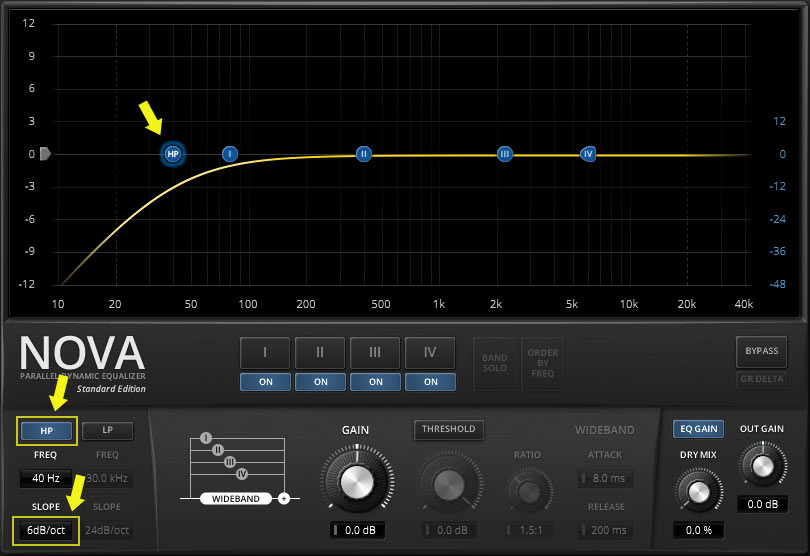Select band IV tab button
Viewport: 810px width, 556px height.
tap(430, 353)
